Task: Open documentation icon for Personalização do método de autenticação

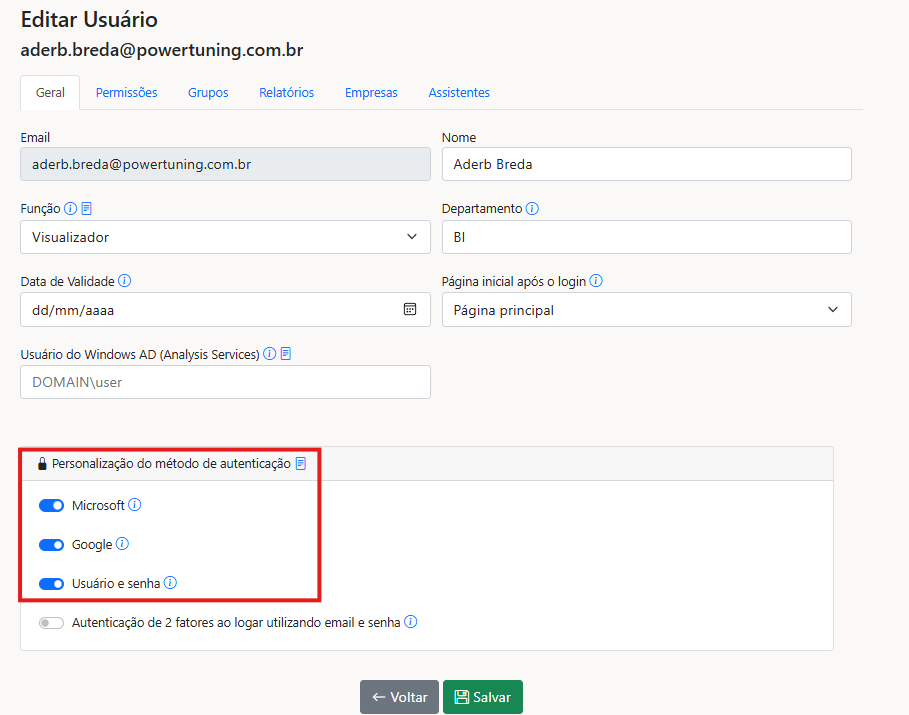Action: 301,464
